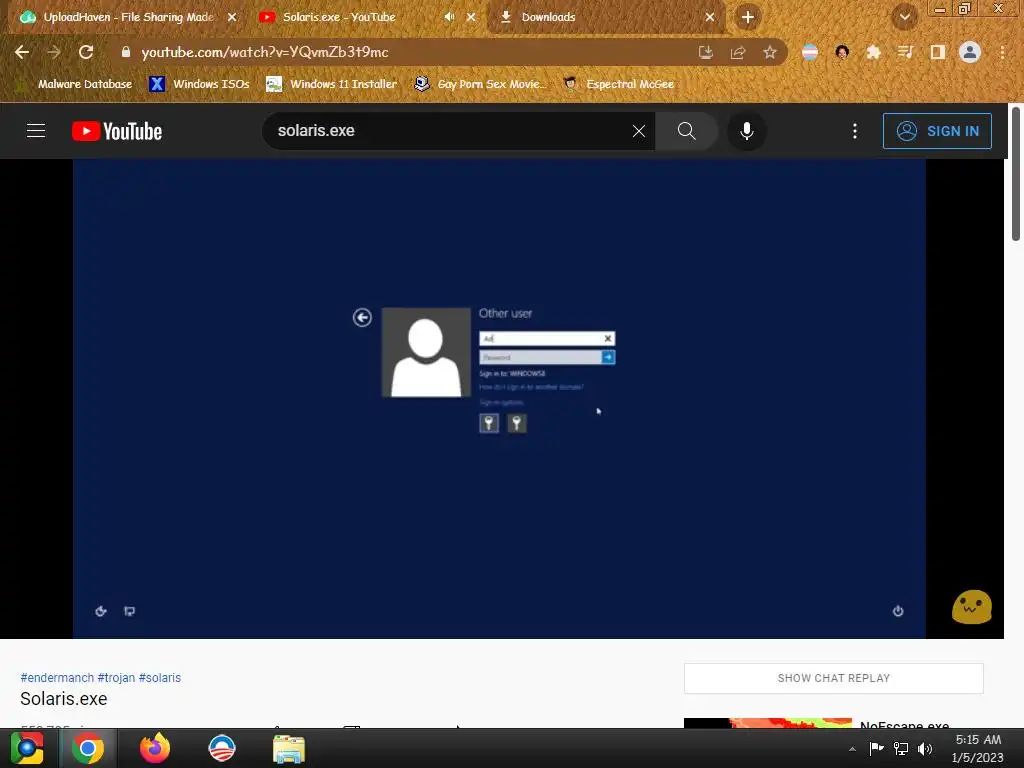Open the #solaris hashtag
The image size is (1024, 768).
160,678
